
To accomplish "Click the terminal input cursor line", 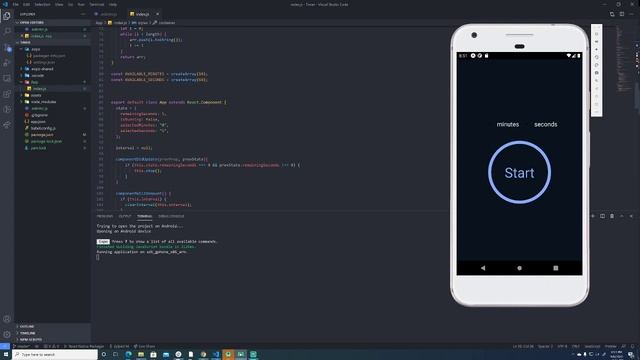I will 98,257.
